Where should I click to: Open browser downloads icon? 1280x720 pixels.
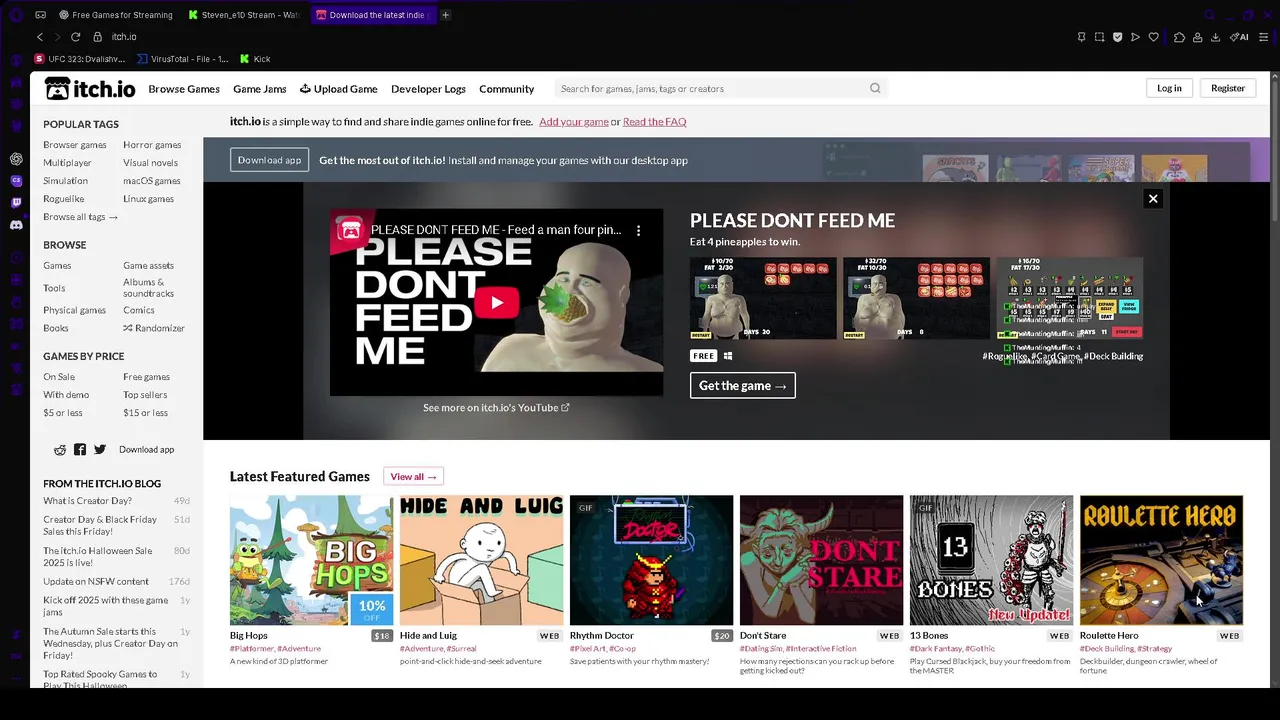click(x=1215, y=37)
